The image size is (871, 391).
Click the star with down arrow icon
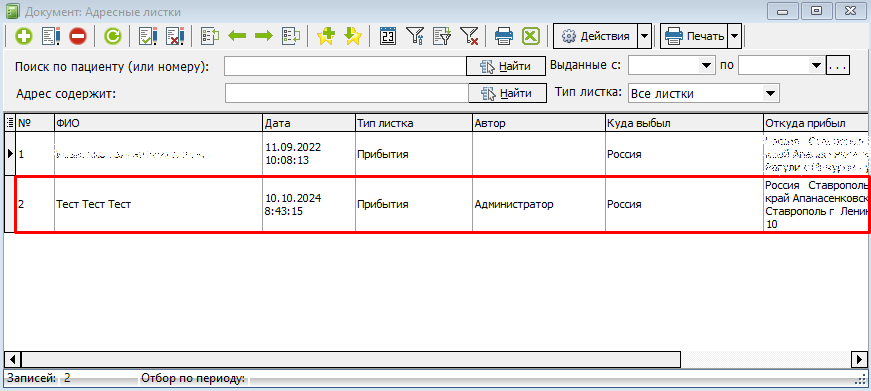353,37
